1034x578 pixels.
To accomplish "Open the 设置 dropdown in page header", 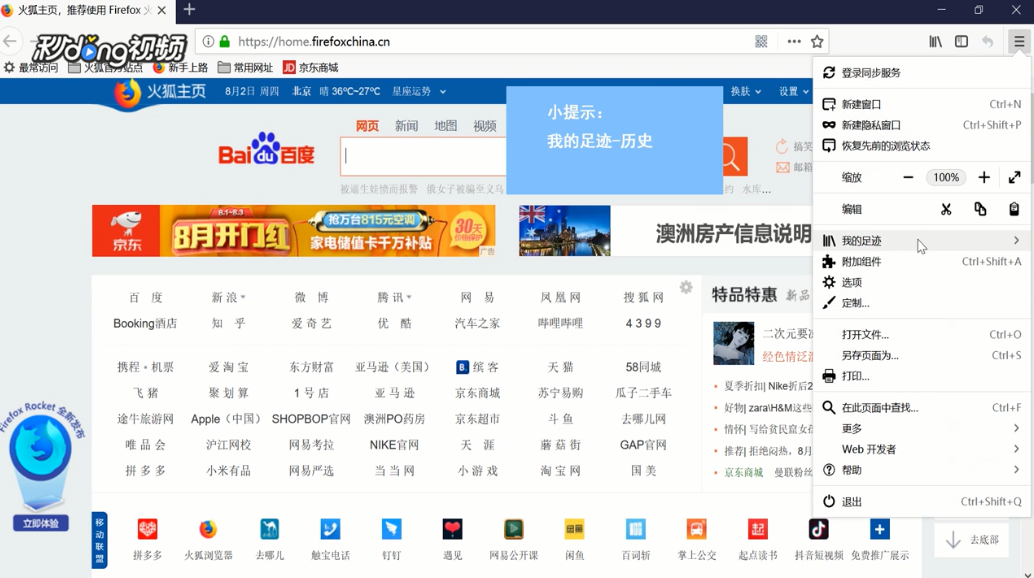I will tap(794, 92).
